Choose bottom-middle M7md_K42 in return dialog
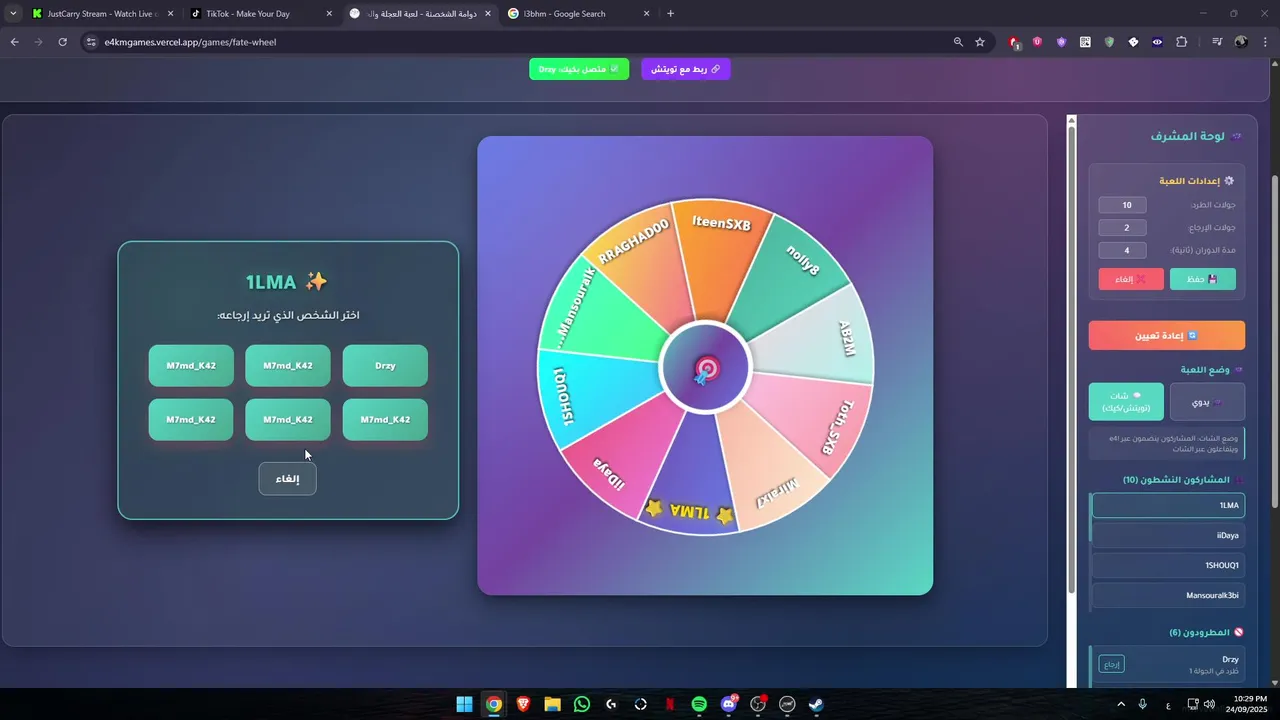The height and width of the screenshot is (720, 1280). click(288, 420)
